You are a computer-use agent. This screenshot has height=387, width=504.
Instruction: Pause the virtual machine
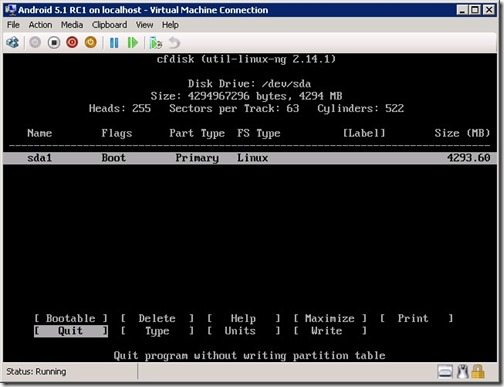(114, 43)
